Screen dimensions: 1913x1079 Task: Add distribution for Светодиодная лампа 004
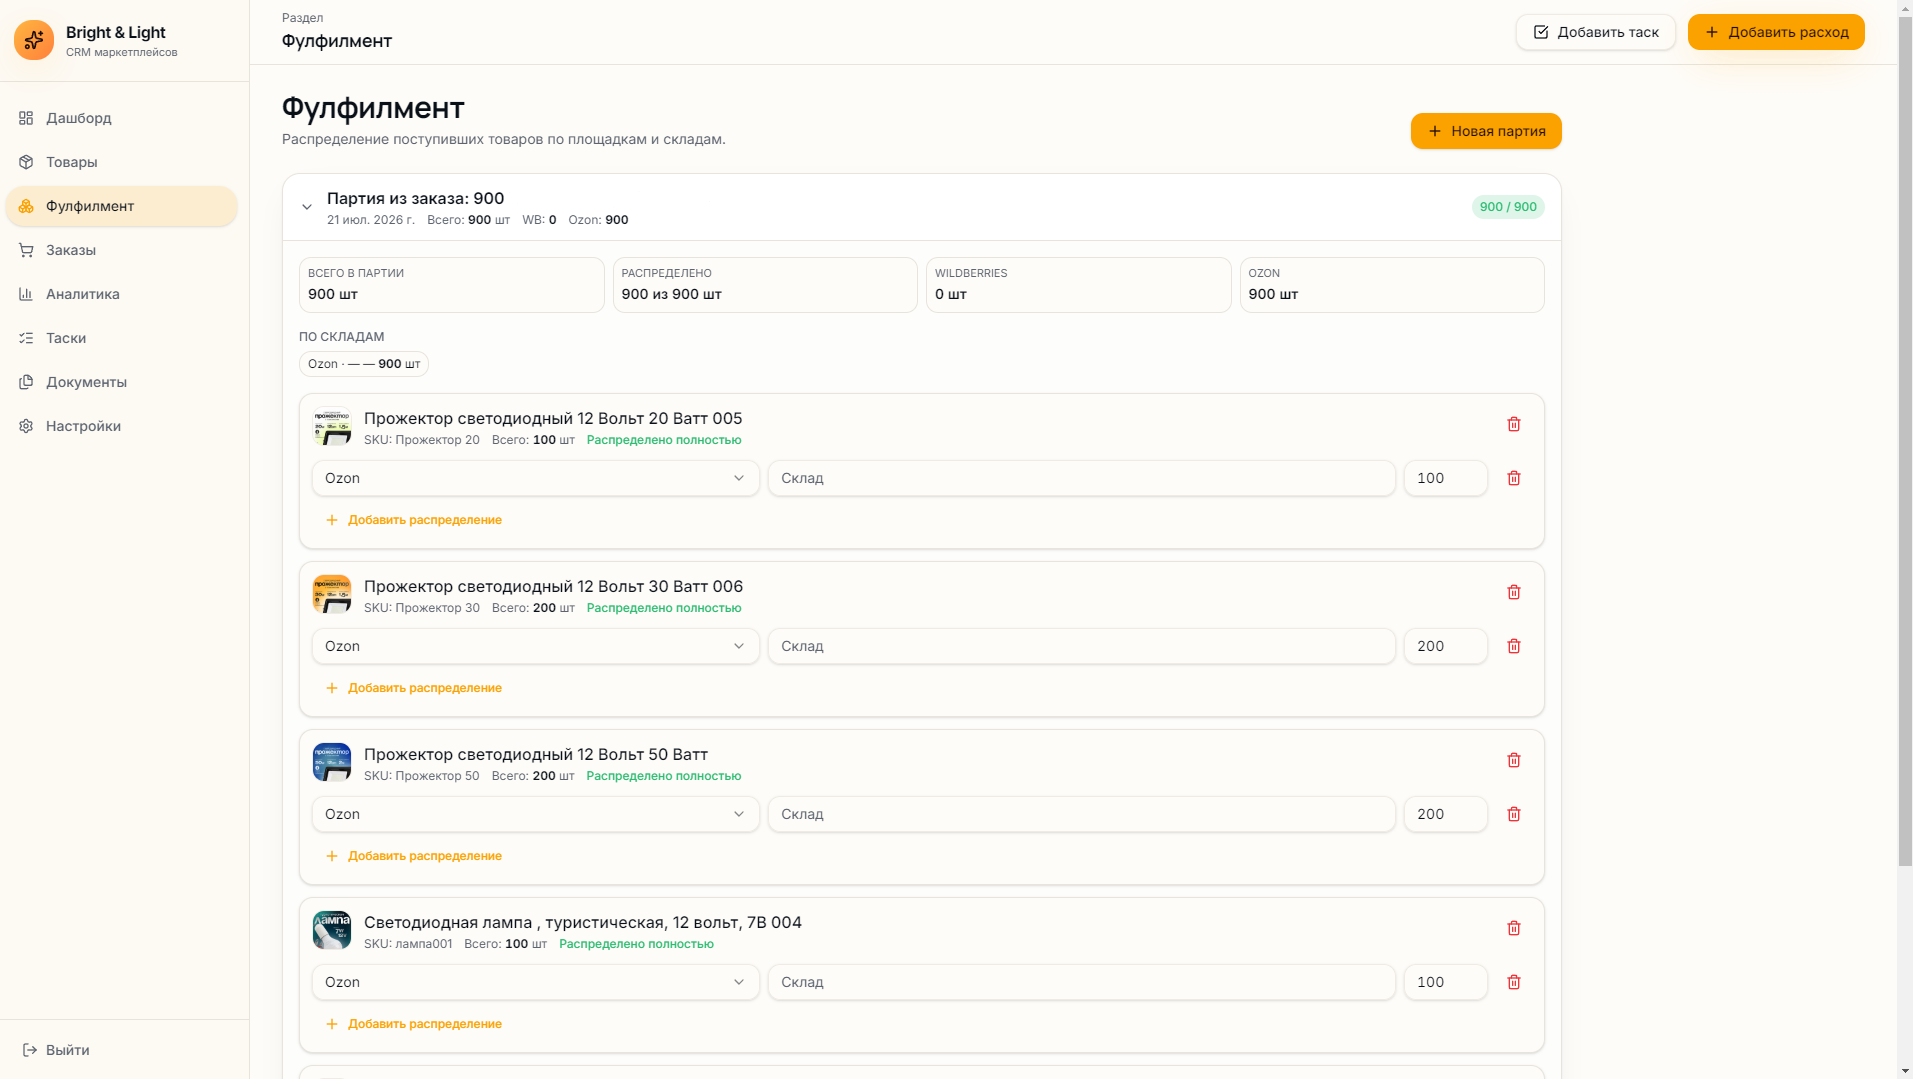click(x=414, y=1024)
